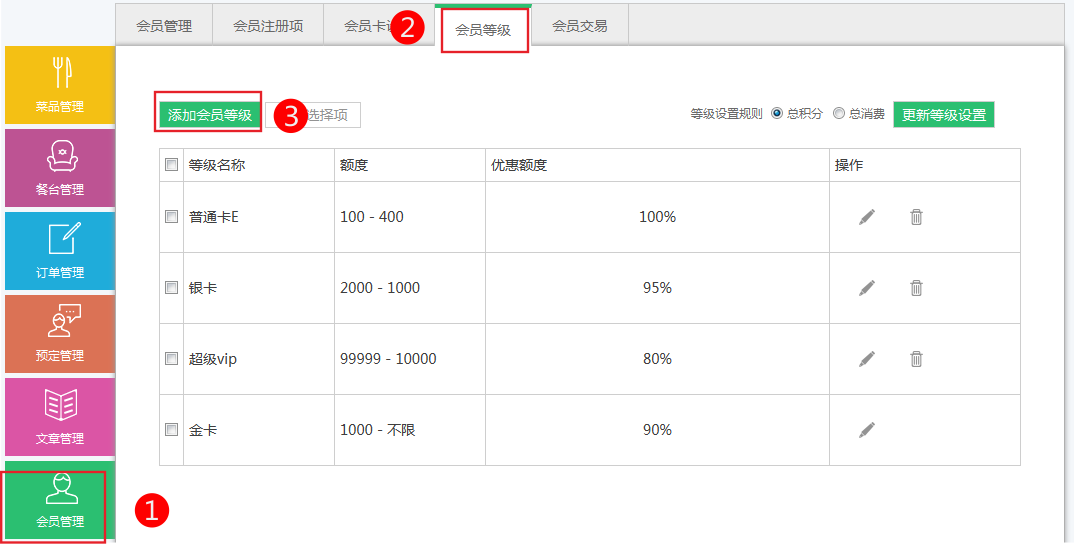Tick the checkbox for 普通卡E row
The height and width of the screenshot is (544, 1074).
pos(171,217)
